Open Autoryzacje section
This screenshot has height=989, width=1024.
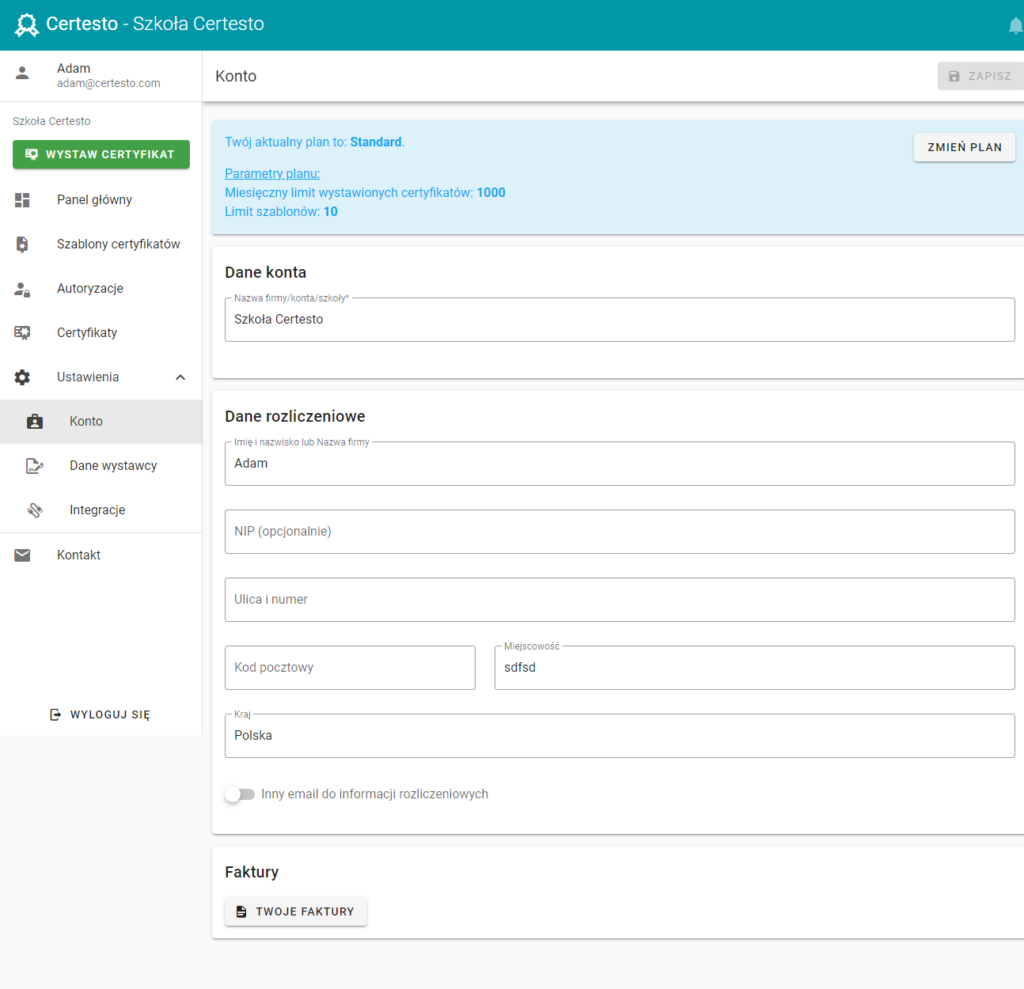tap(101, 289)
